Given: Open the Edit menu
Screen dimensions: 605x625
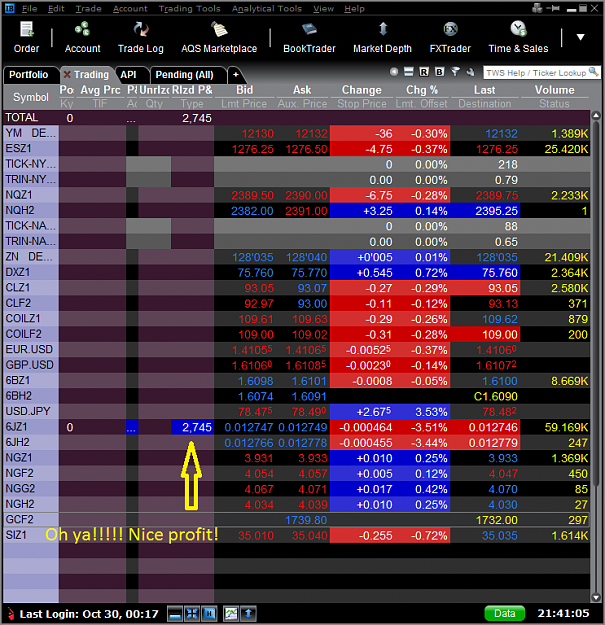Looking at the screenshot, I should (x=56, y=8).
